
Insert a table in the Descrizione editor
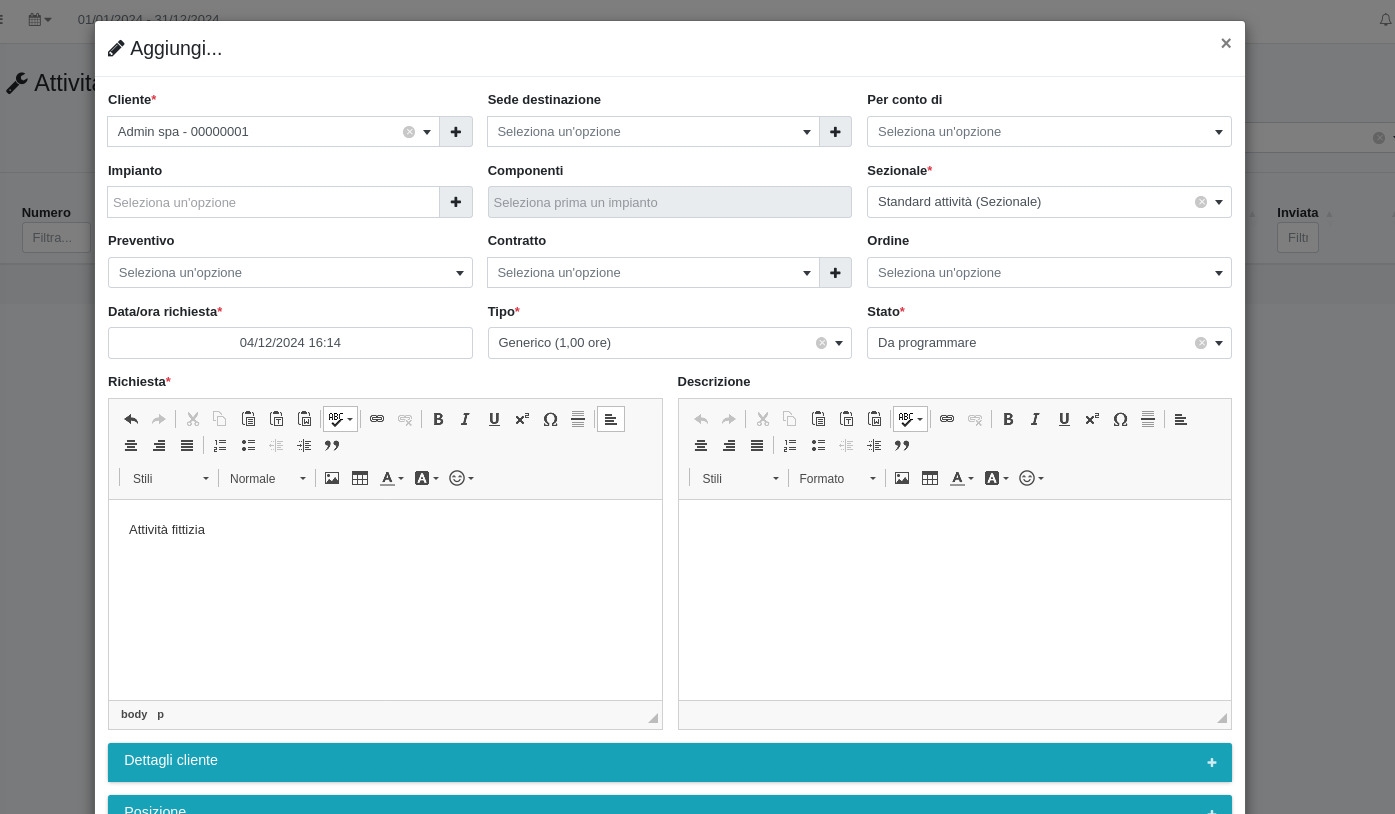pos(930,478)
